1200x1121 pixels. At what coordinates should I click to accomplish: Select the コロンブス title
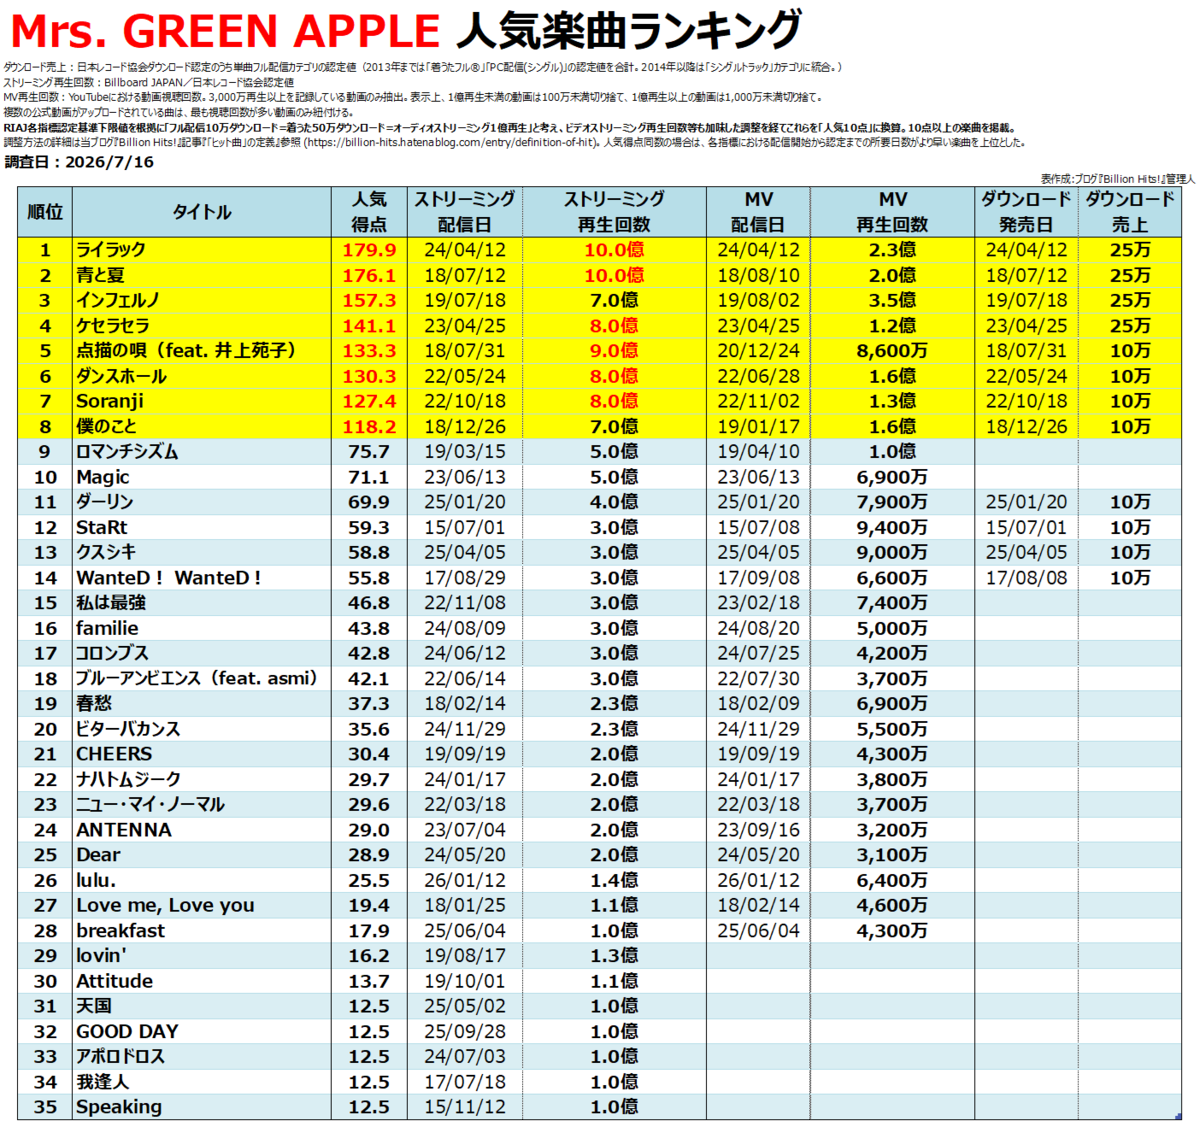112,653
